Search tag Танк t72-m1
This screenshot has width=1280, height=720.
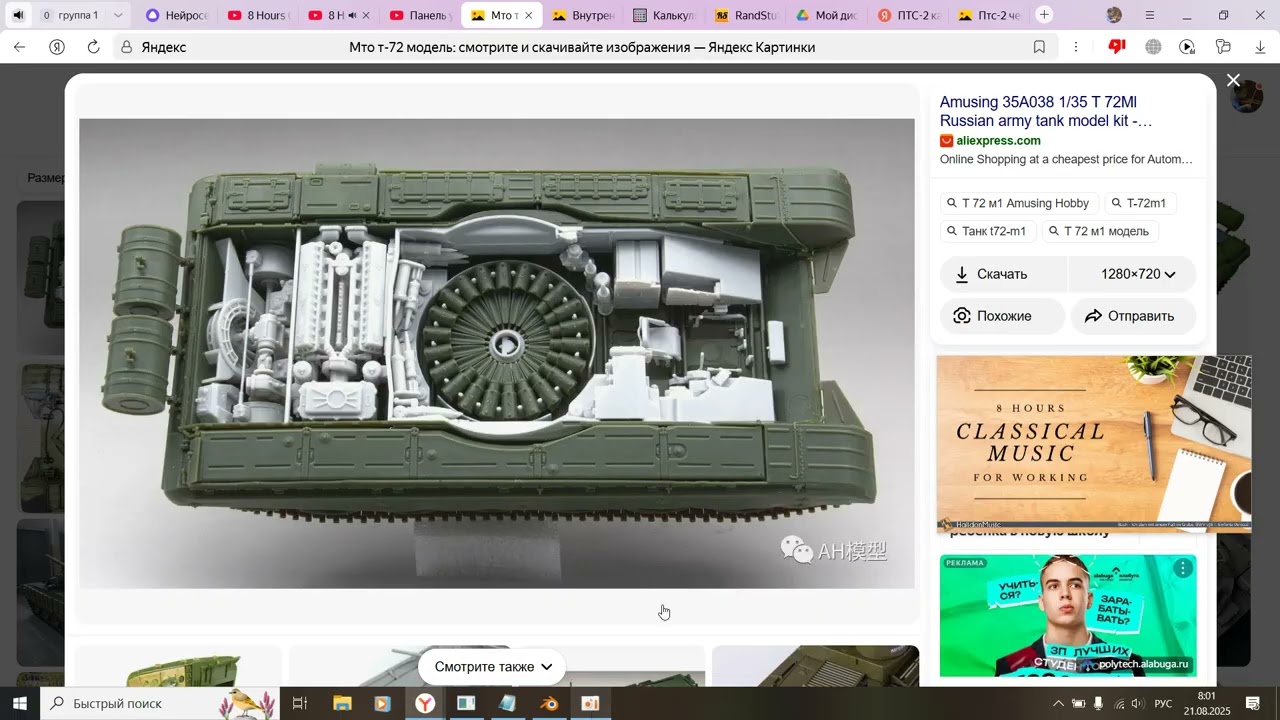click(989, 231)
